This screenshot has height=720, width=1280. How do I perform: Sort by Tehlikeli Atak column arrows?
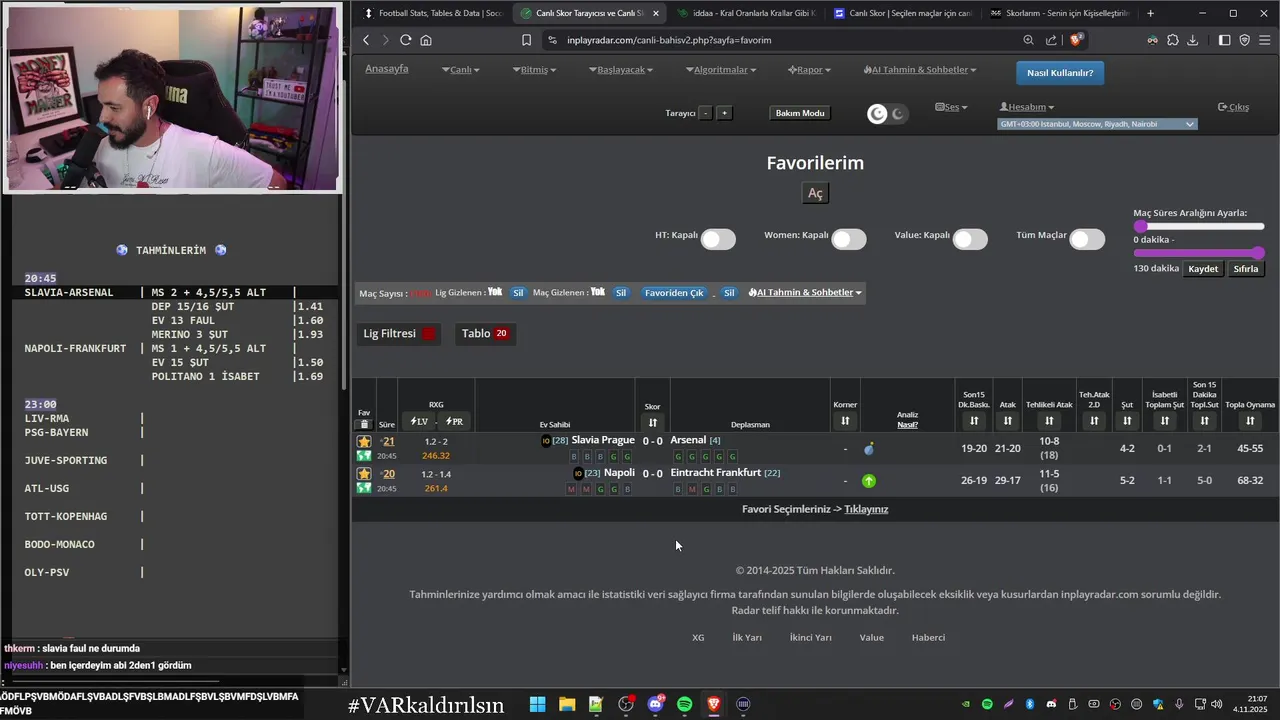(1049, 421)
